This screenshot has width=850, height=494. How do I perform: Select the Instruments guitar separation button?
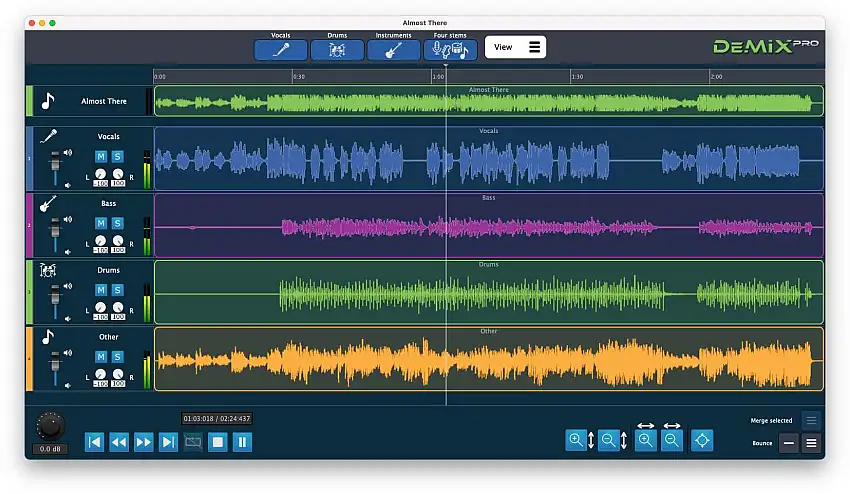393,50
